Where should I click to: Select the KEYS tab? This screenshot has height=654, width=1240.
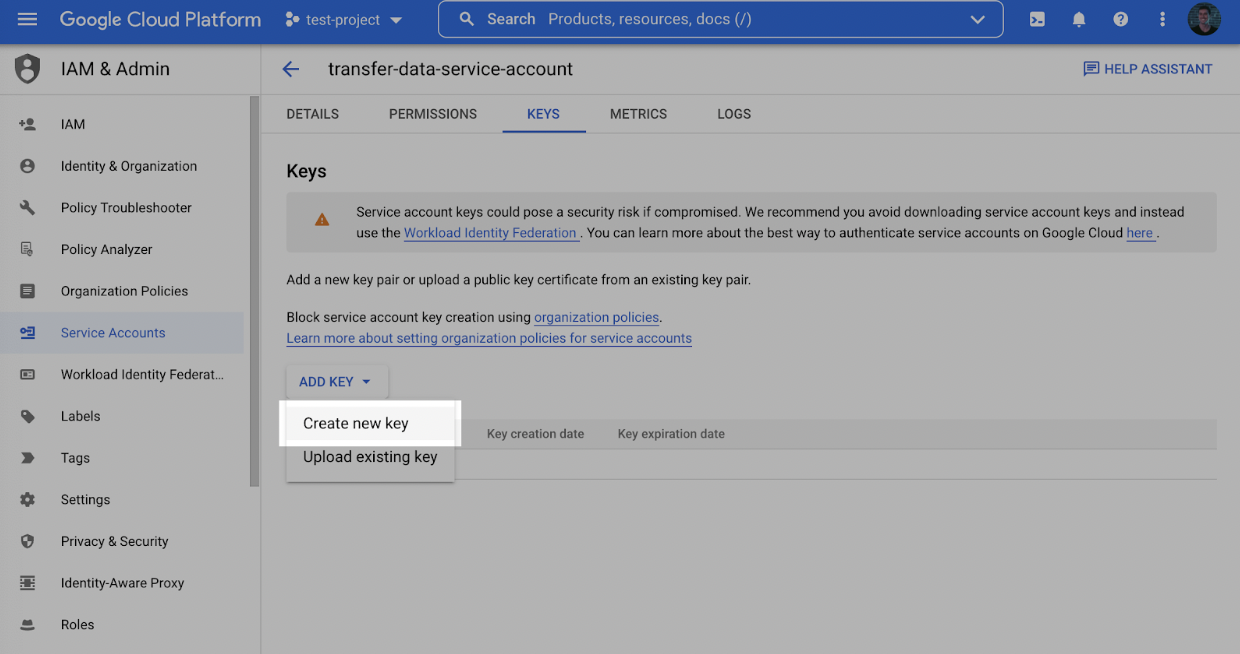pos(544,114)
